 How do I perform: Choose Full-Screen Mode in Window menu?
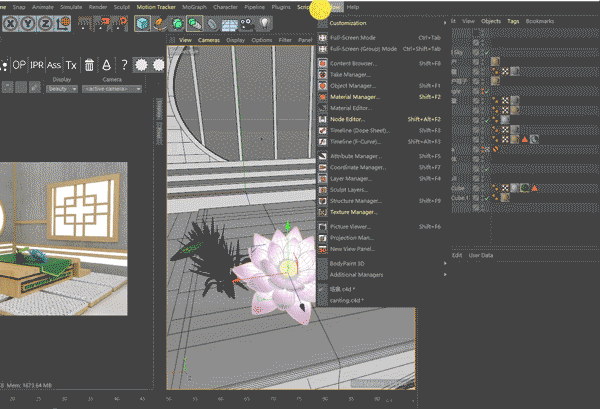click(x=380, y=37)
